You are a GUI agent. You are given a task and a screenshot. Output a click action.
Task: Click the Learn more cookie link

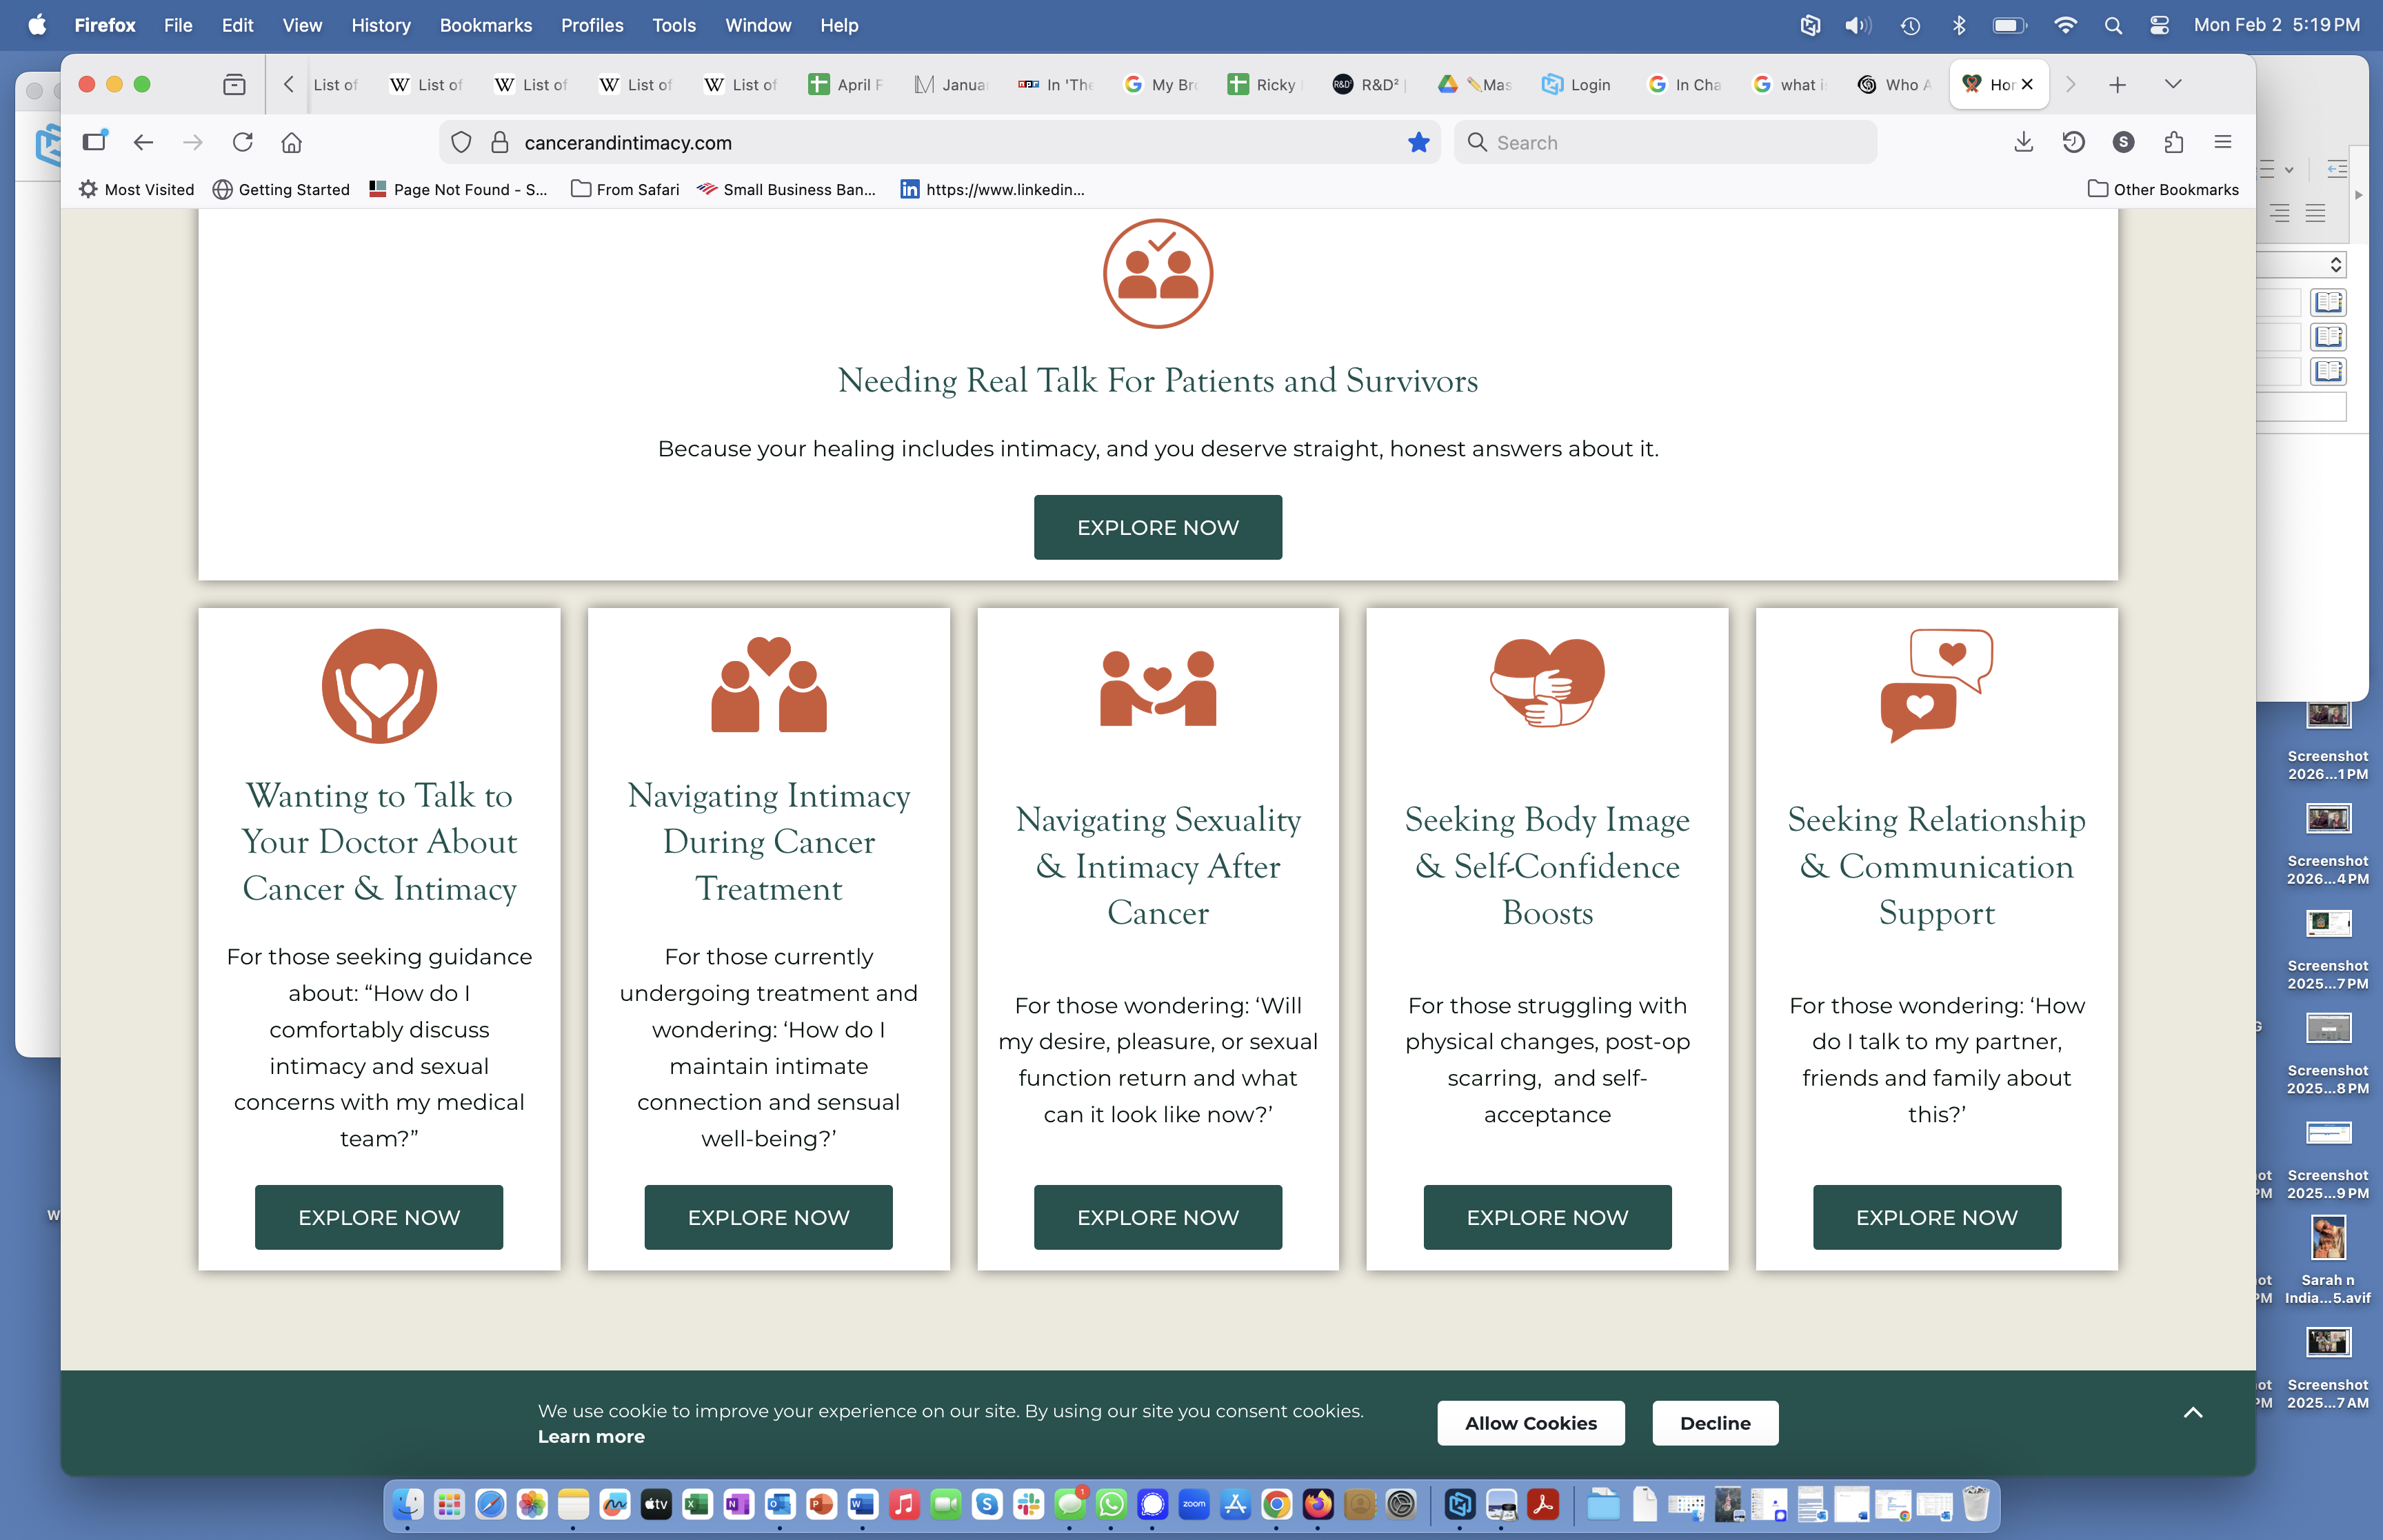point(591,1436)
